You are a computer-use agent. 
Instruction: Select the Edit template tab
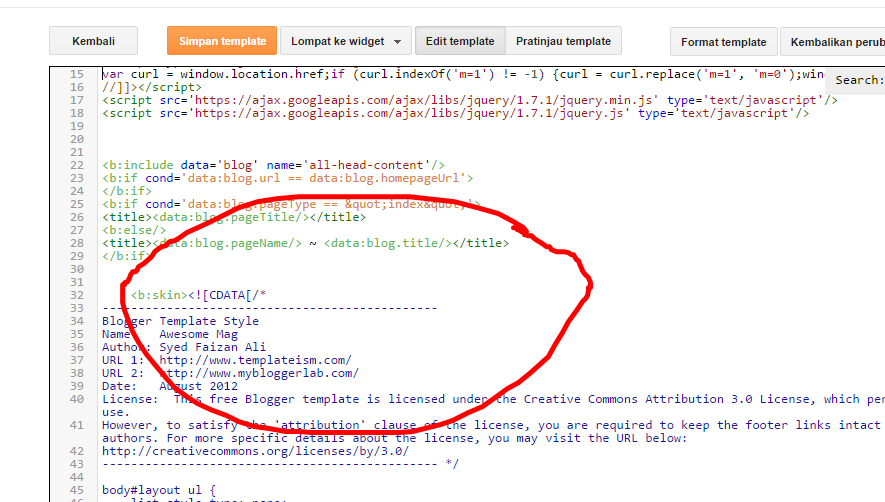click(460, 41)
